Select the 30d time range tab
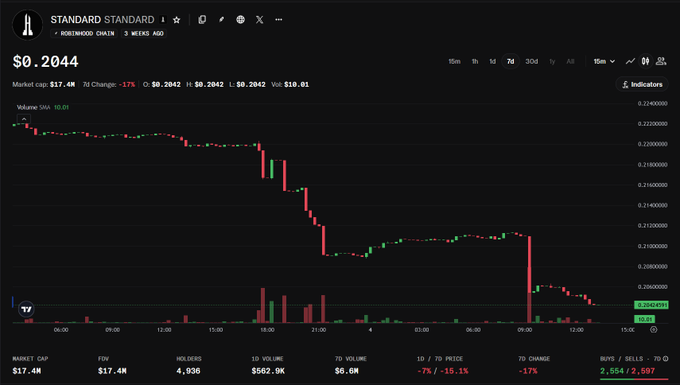This screenshot has width=680, height=385. coord(532,62)
